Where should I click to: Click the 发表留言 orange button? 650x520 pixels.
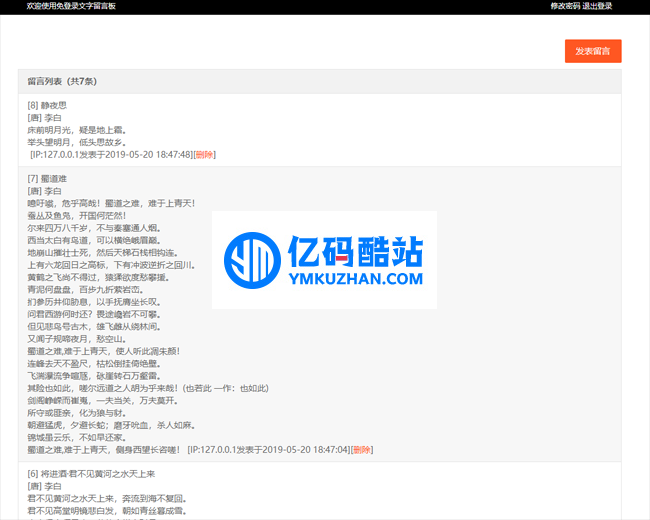(593, 51)
